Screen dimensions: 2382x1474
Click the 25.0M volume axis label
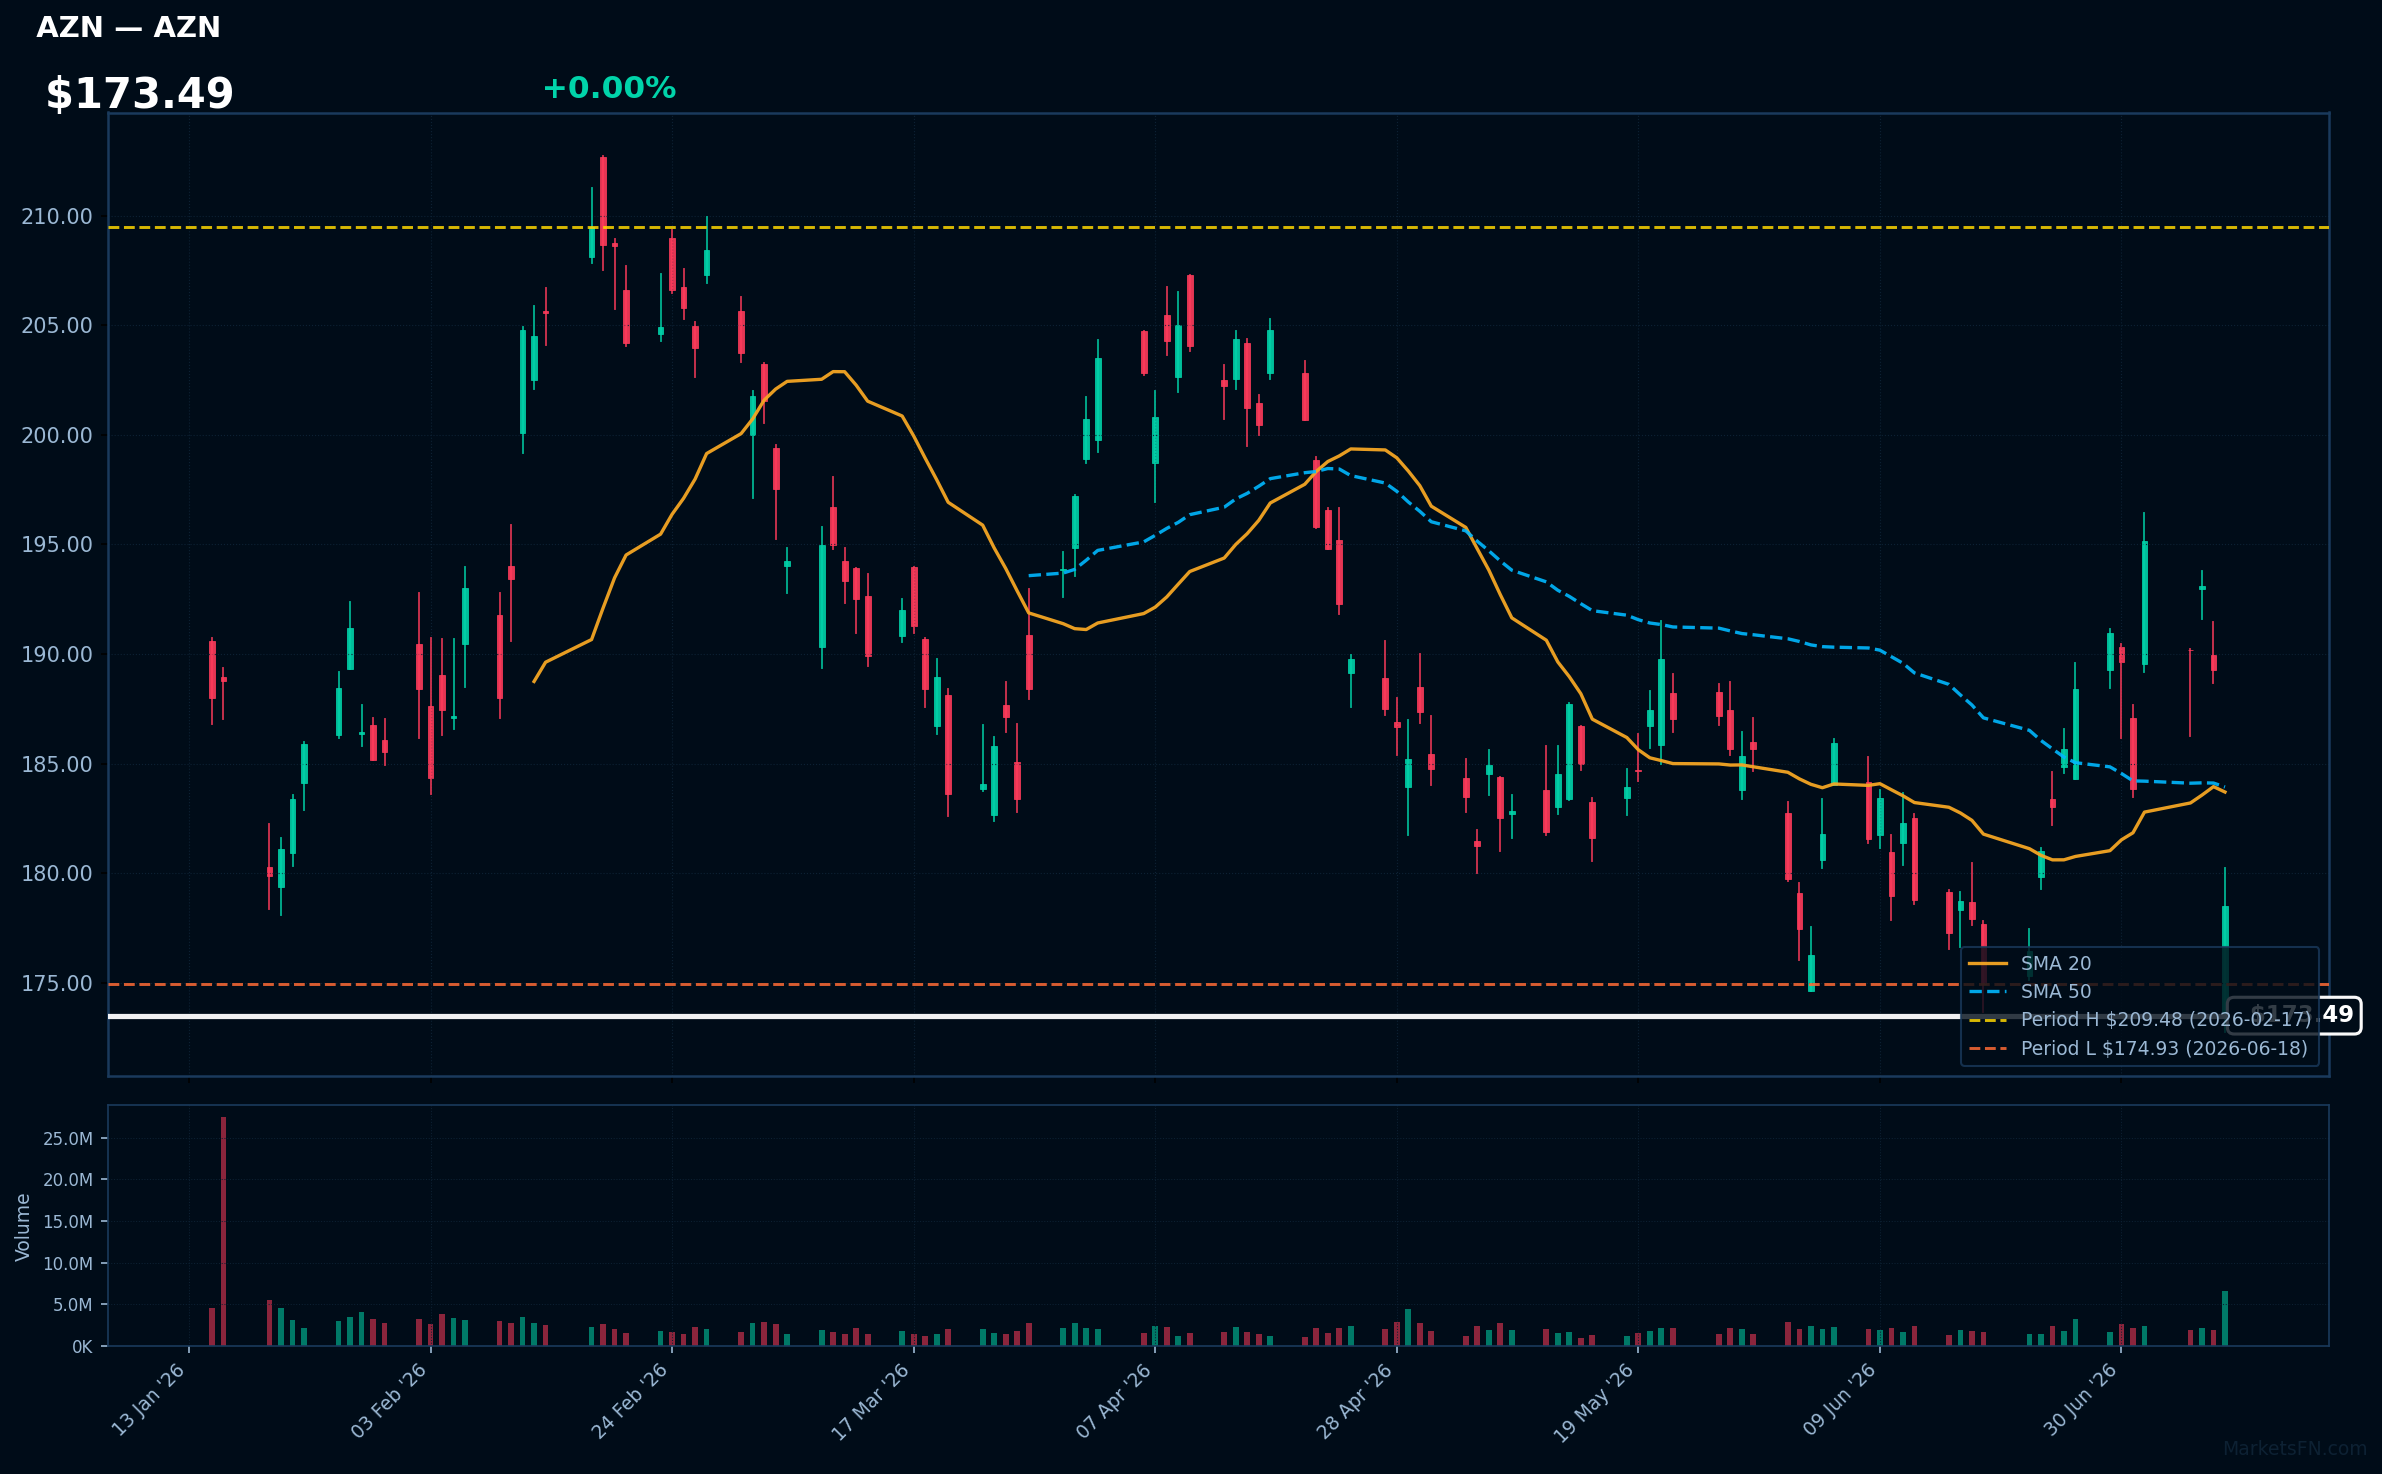(x=68, y=1138)
